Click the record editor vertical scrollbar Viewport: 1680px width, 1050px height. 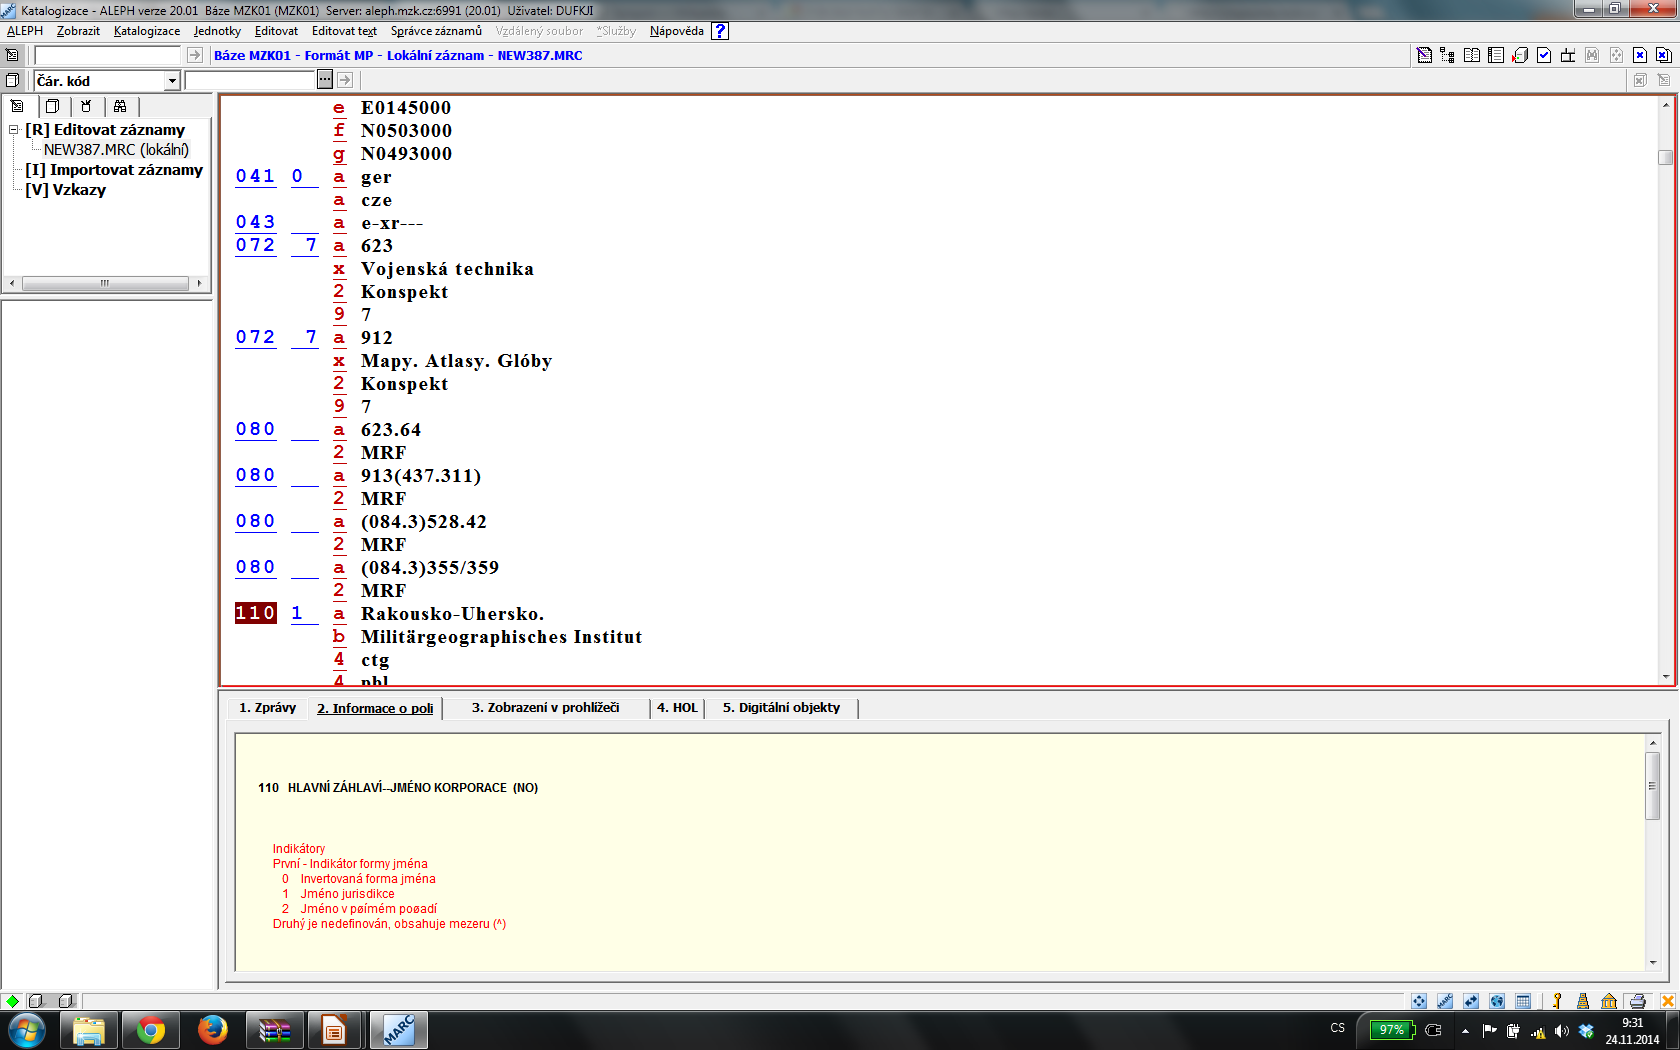[x=1665, y=391]
